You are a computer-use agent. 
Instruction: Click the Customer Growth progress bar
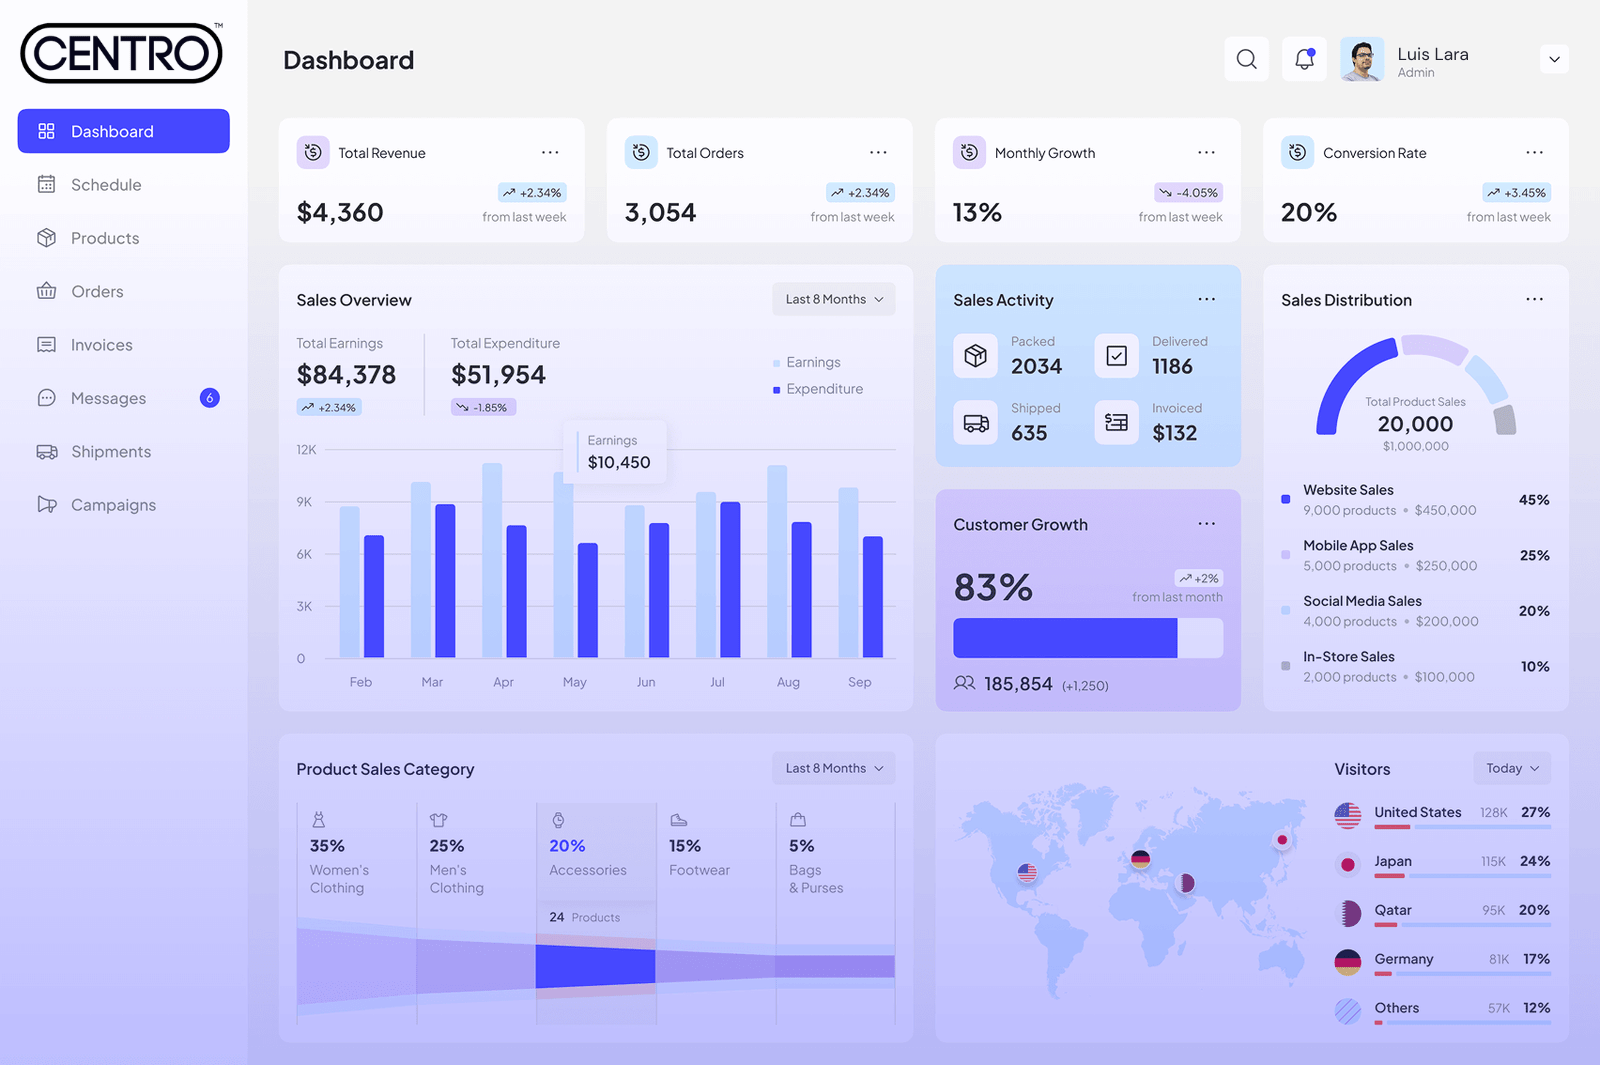click(1087, 638)
